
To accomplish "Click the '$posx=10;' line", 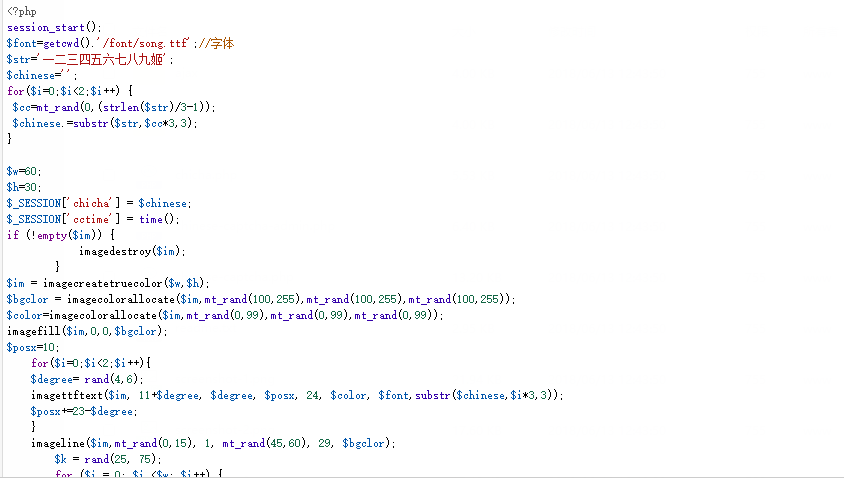I will pyautogui.click(x=33, y=347).
